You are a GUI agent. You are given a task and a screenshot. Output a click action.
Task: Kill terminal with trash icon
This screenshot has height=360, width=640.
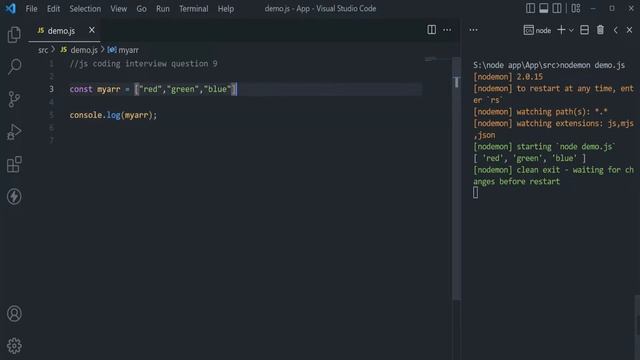600,30
